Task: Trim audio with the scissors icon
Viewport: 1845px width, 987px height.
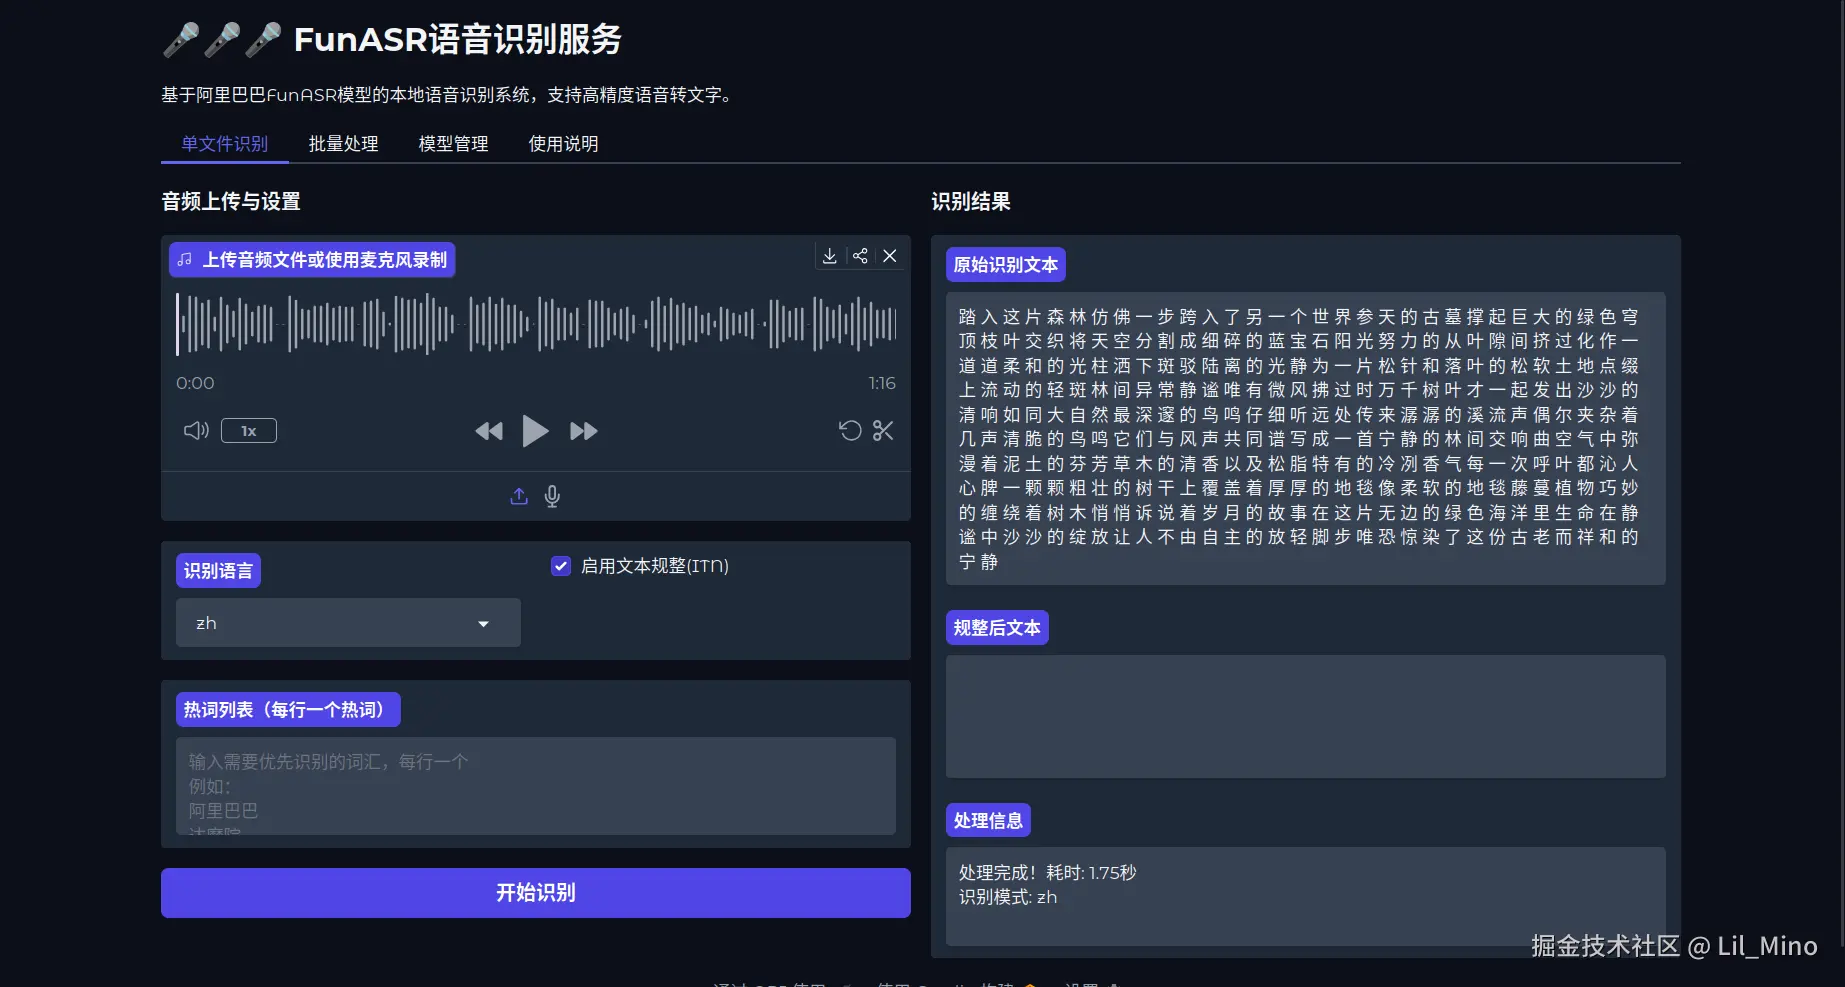Action: coord(883,431)
